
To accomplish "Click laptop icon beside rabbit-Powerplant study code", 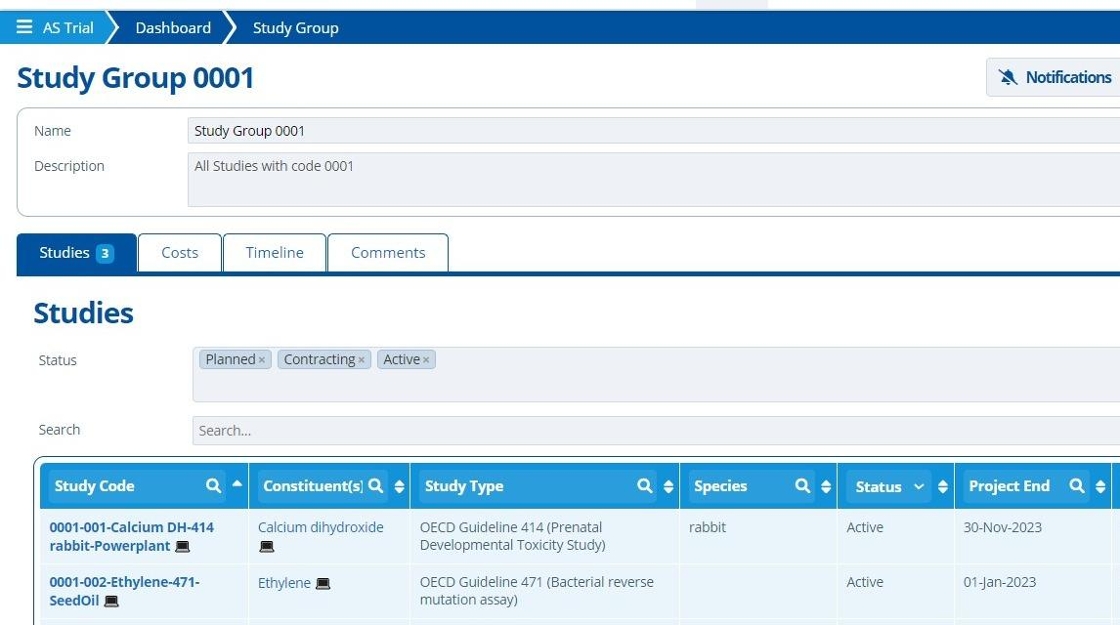I will click(183, 546).
